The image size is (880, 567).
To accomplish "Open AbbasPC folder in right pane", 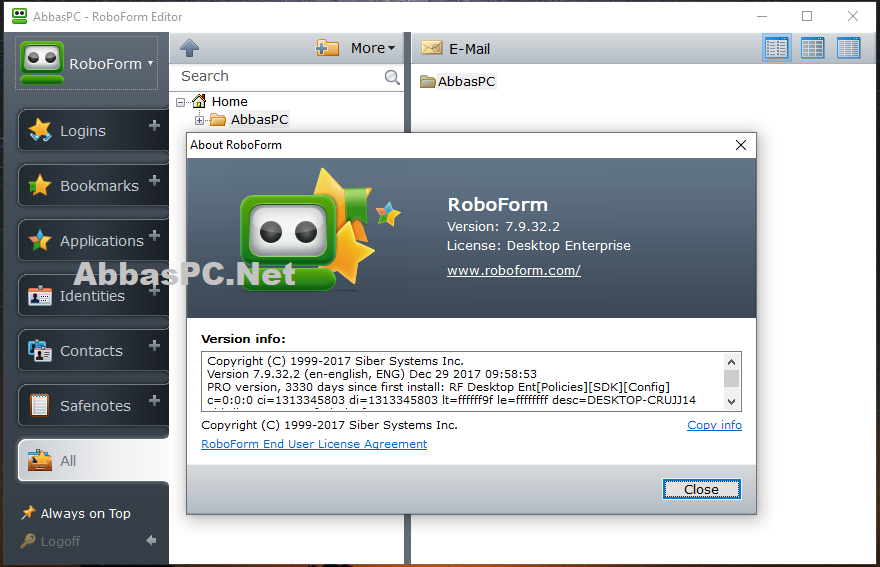I will (458, 81).
